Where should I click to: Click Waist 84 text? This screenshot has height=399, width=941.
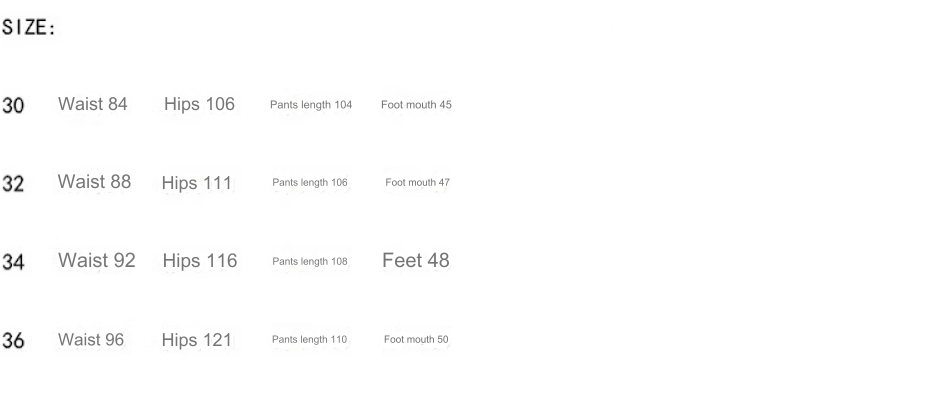[x=92, y=104]
